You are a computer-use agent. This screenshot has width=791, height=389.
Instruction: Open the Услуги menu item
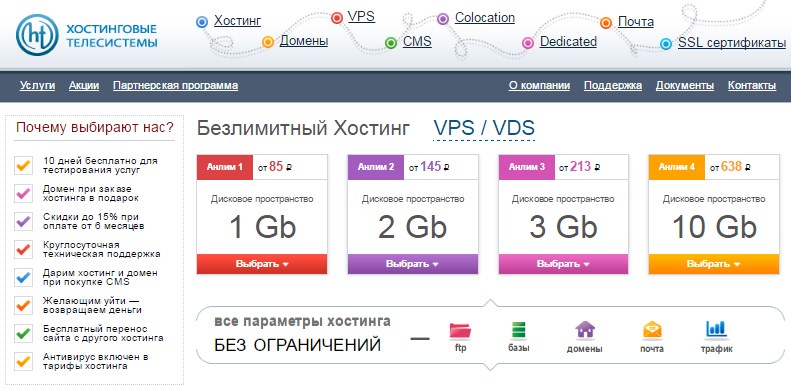coord(37,86)
